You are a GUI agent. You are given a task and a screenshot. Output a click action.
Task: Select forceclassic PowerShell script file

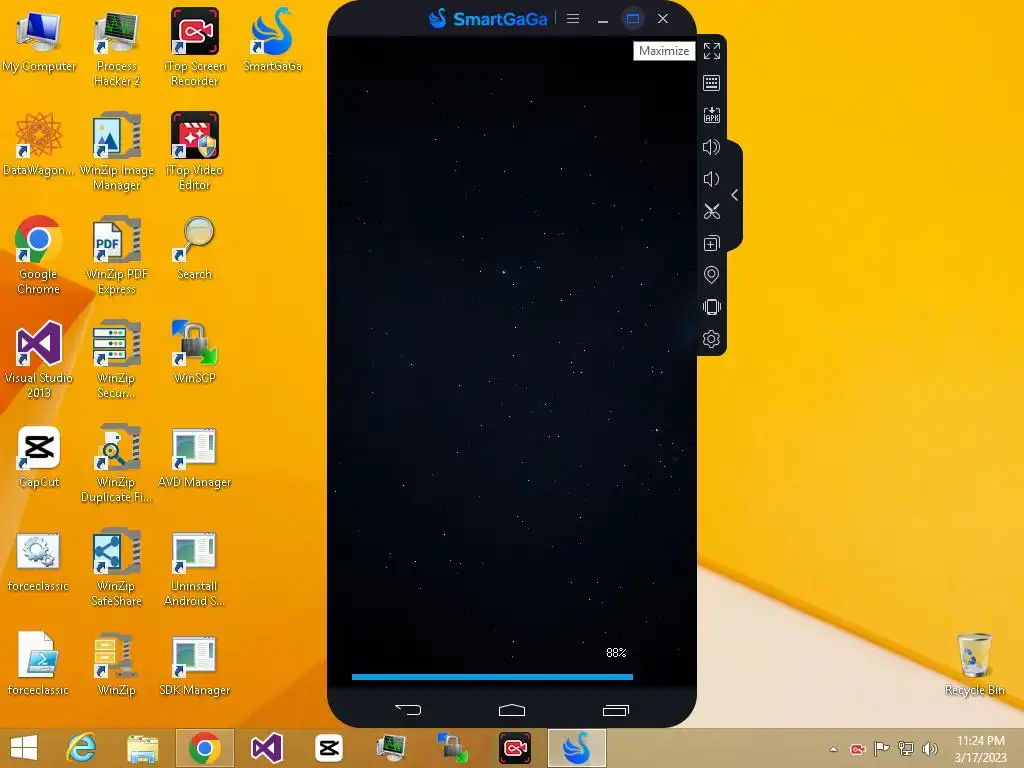39,664
